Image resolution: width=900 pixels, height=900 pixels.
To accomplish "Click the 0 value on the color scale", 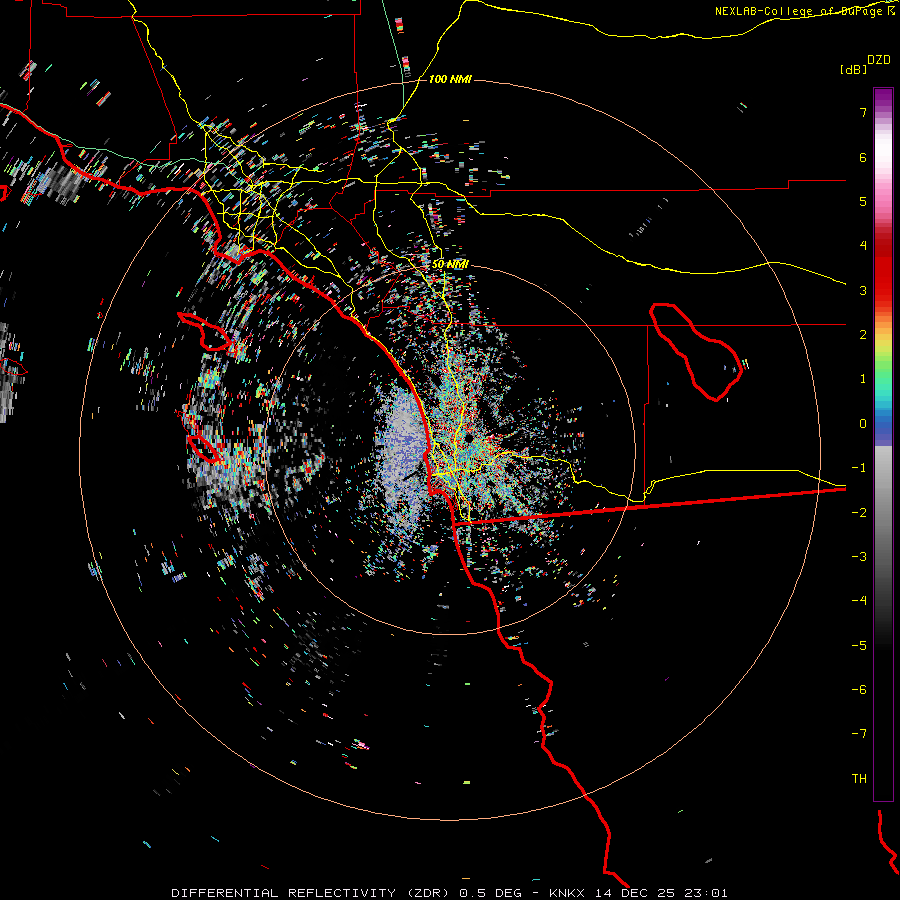I will point(863,424).
